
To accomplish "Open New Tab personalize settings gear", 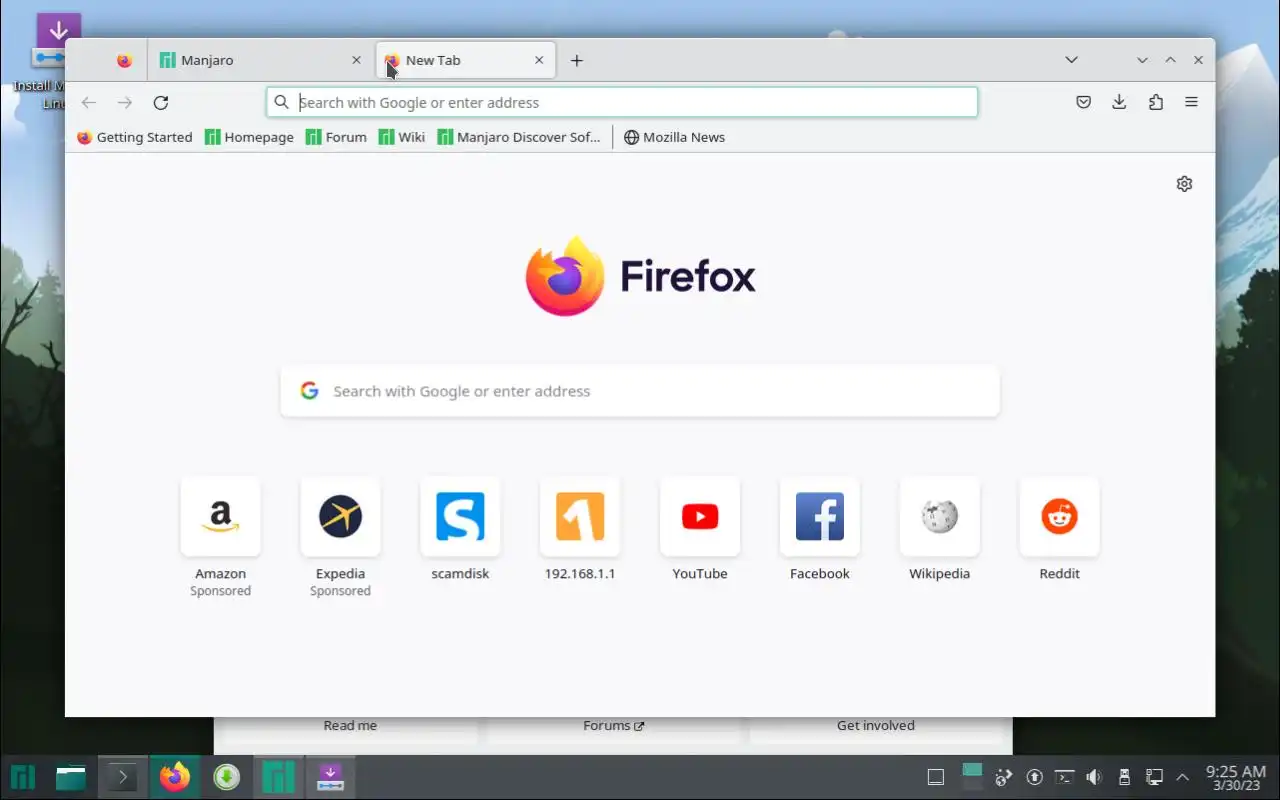I will 1184,184.
